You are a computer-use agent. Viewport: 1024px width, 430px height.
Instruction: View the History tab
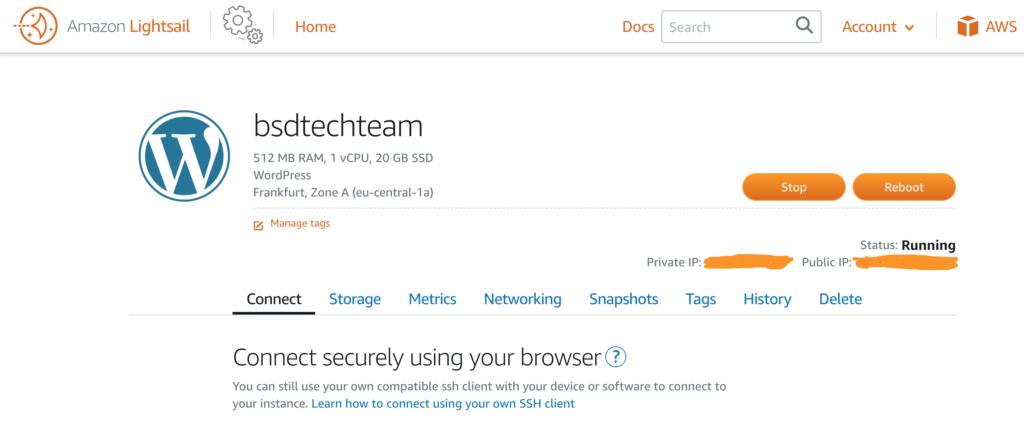tap(767, 299)
